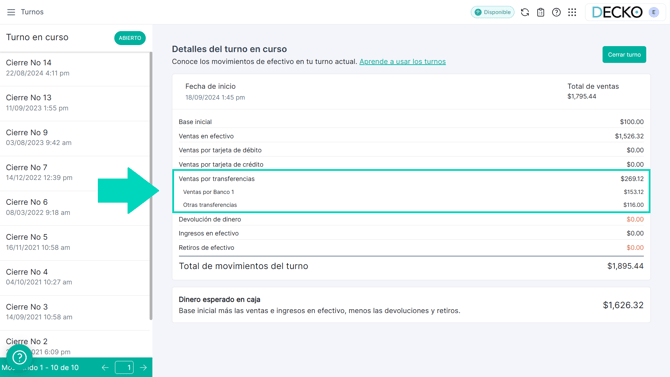The image size is (670, 377).
Task: Click the DECKO company logo
Action: [x=617, y=12]
